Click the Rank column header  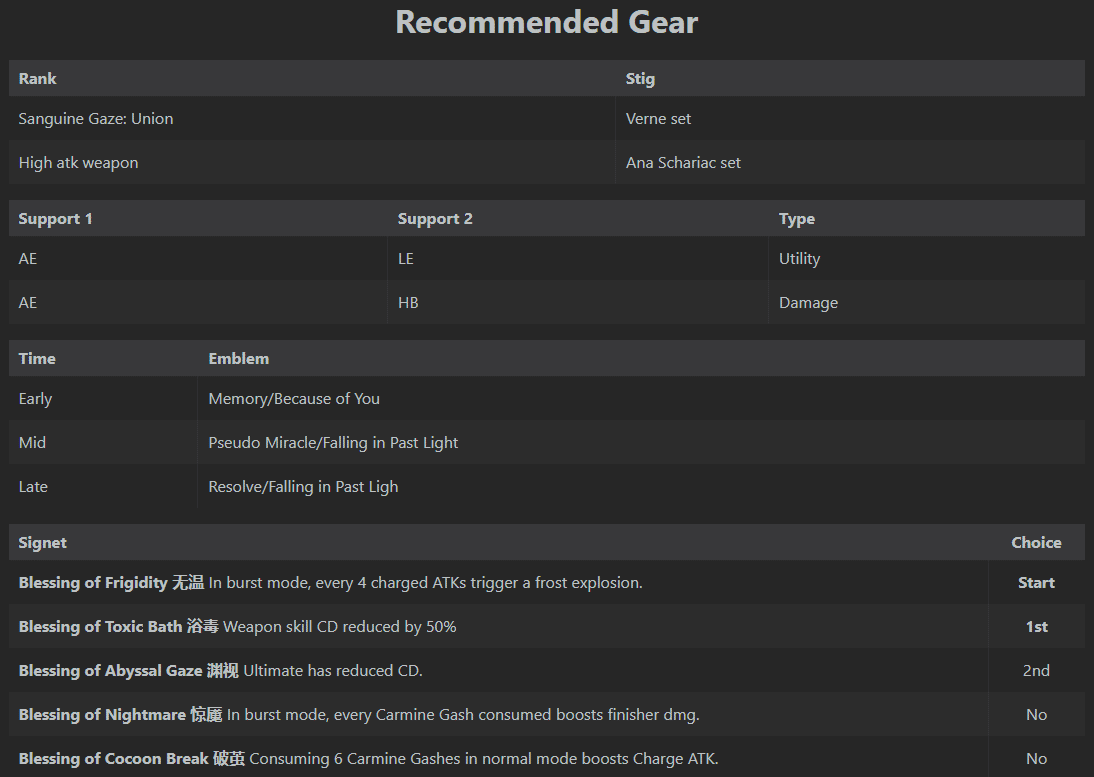pyautogui.click(x=38, y=79)
